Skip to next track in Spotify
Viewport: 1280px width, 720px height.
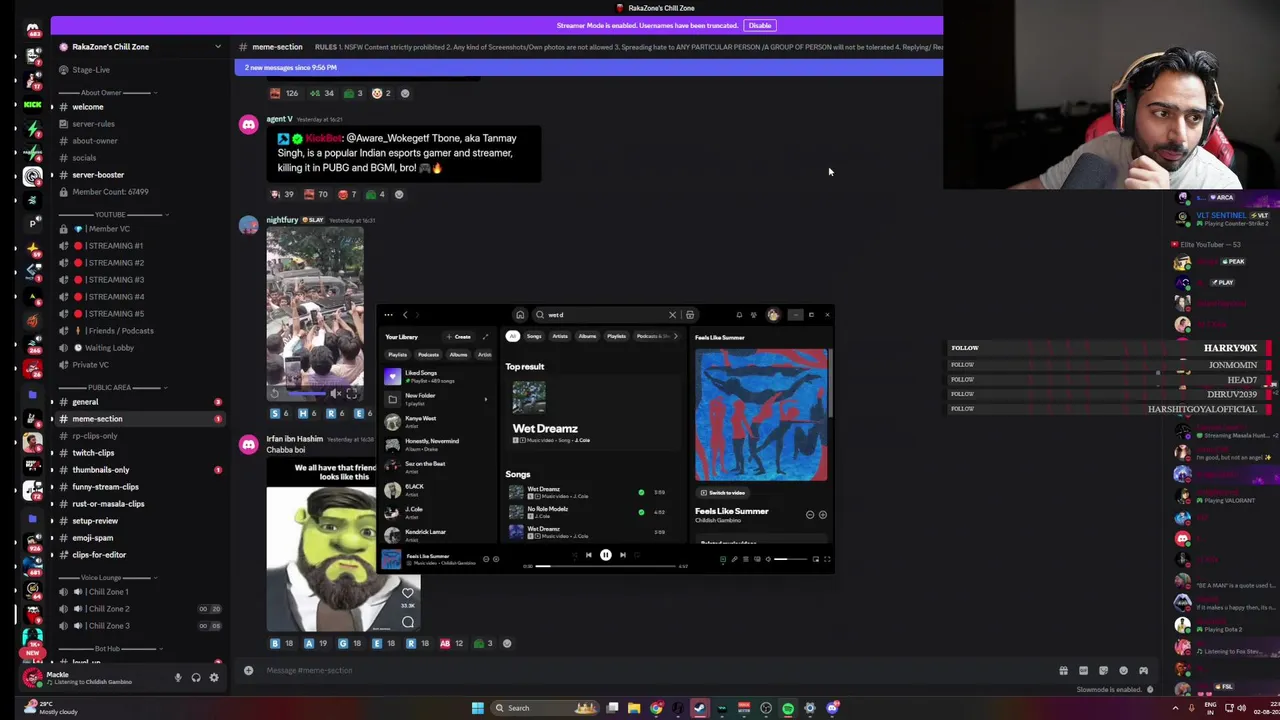[x=623, y=555]
